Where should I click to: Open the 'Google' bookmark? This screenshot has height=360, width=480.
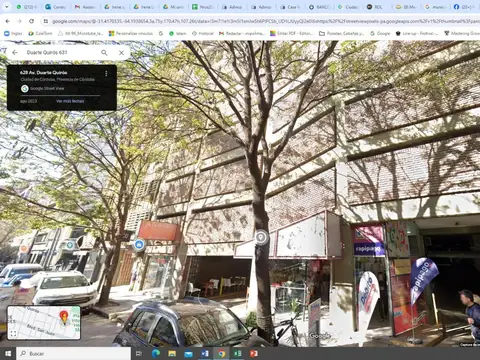pyautogui.click(x=380, y=33)
